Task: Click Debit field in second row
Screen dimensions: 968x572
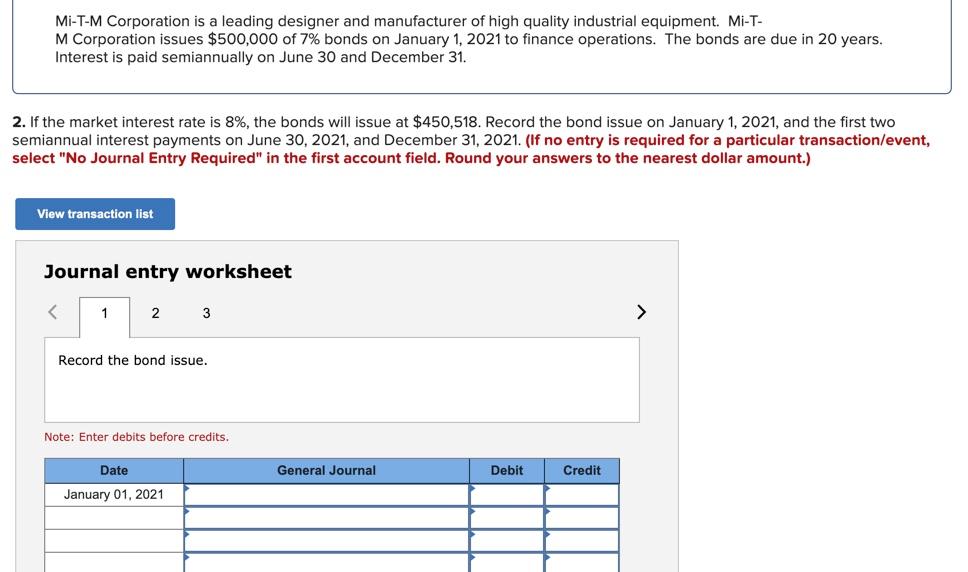Action: coord(507,518)
